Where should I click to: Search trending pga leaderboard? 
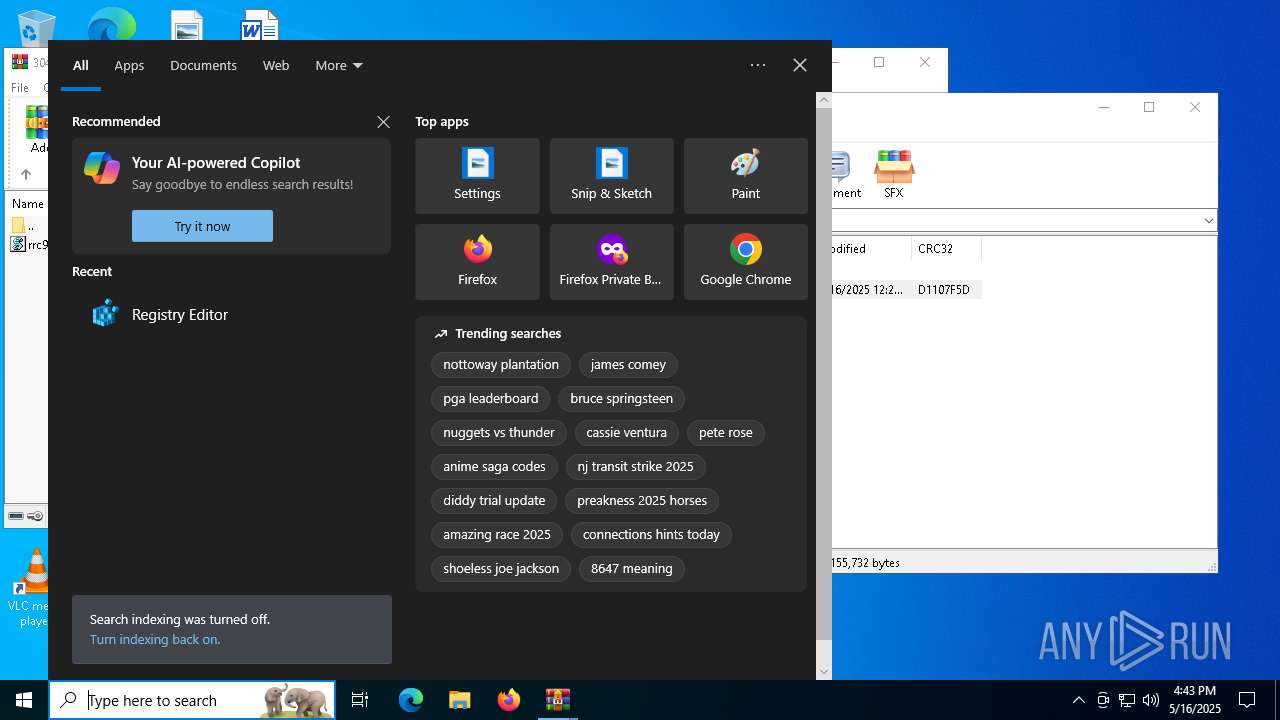(x=491, y=399)
